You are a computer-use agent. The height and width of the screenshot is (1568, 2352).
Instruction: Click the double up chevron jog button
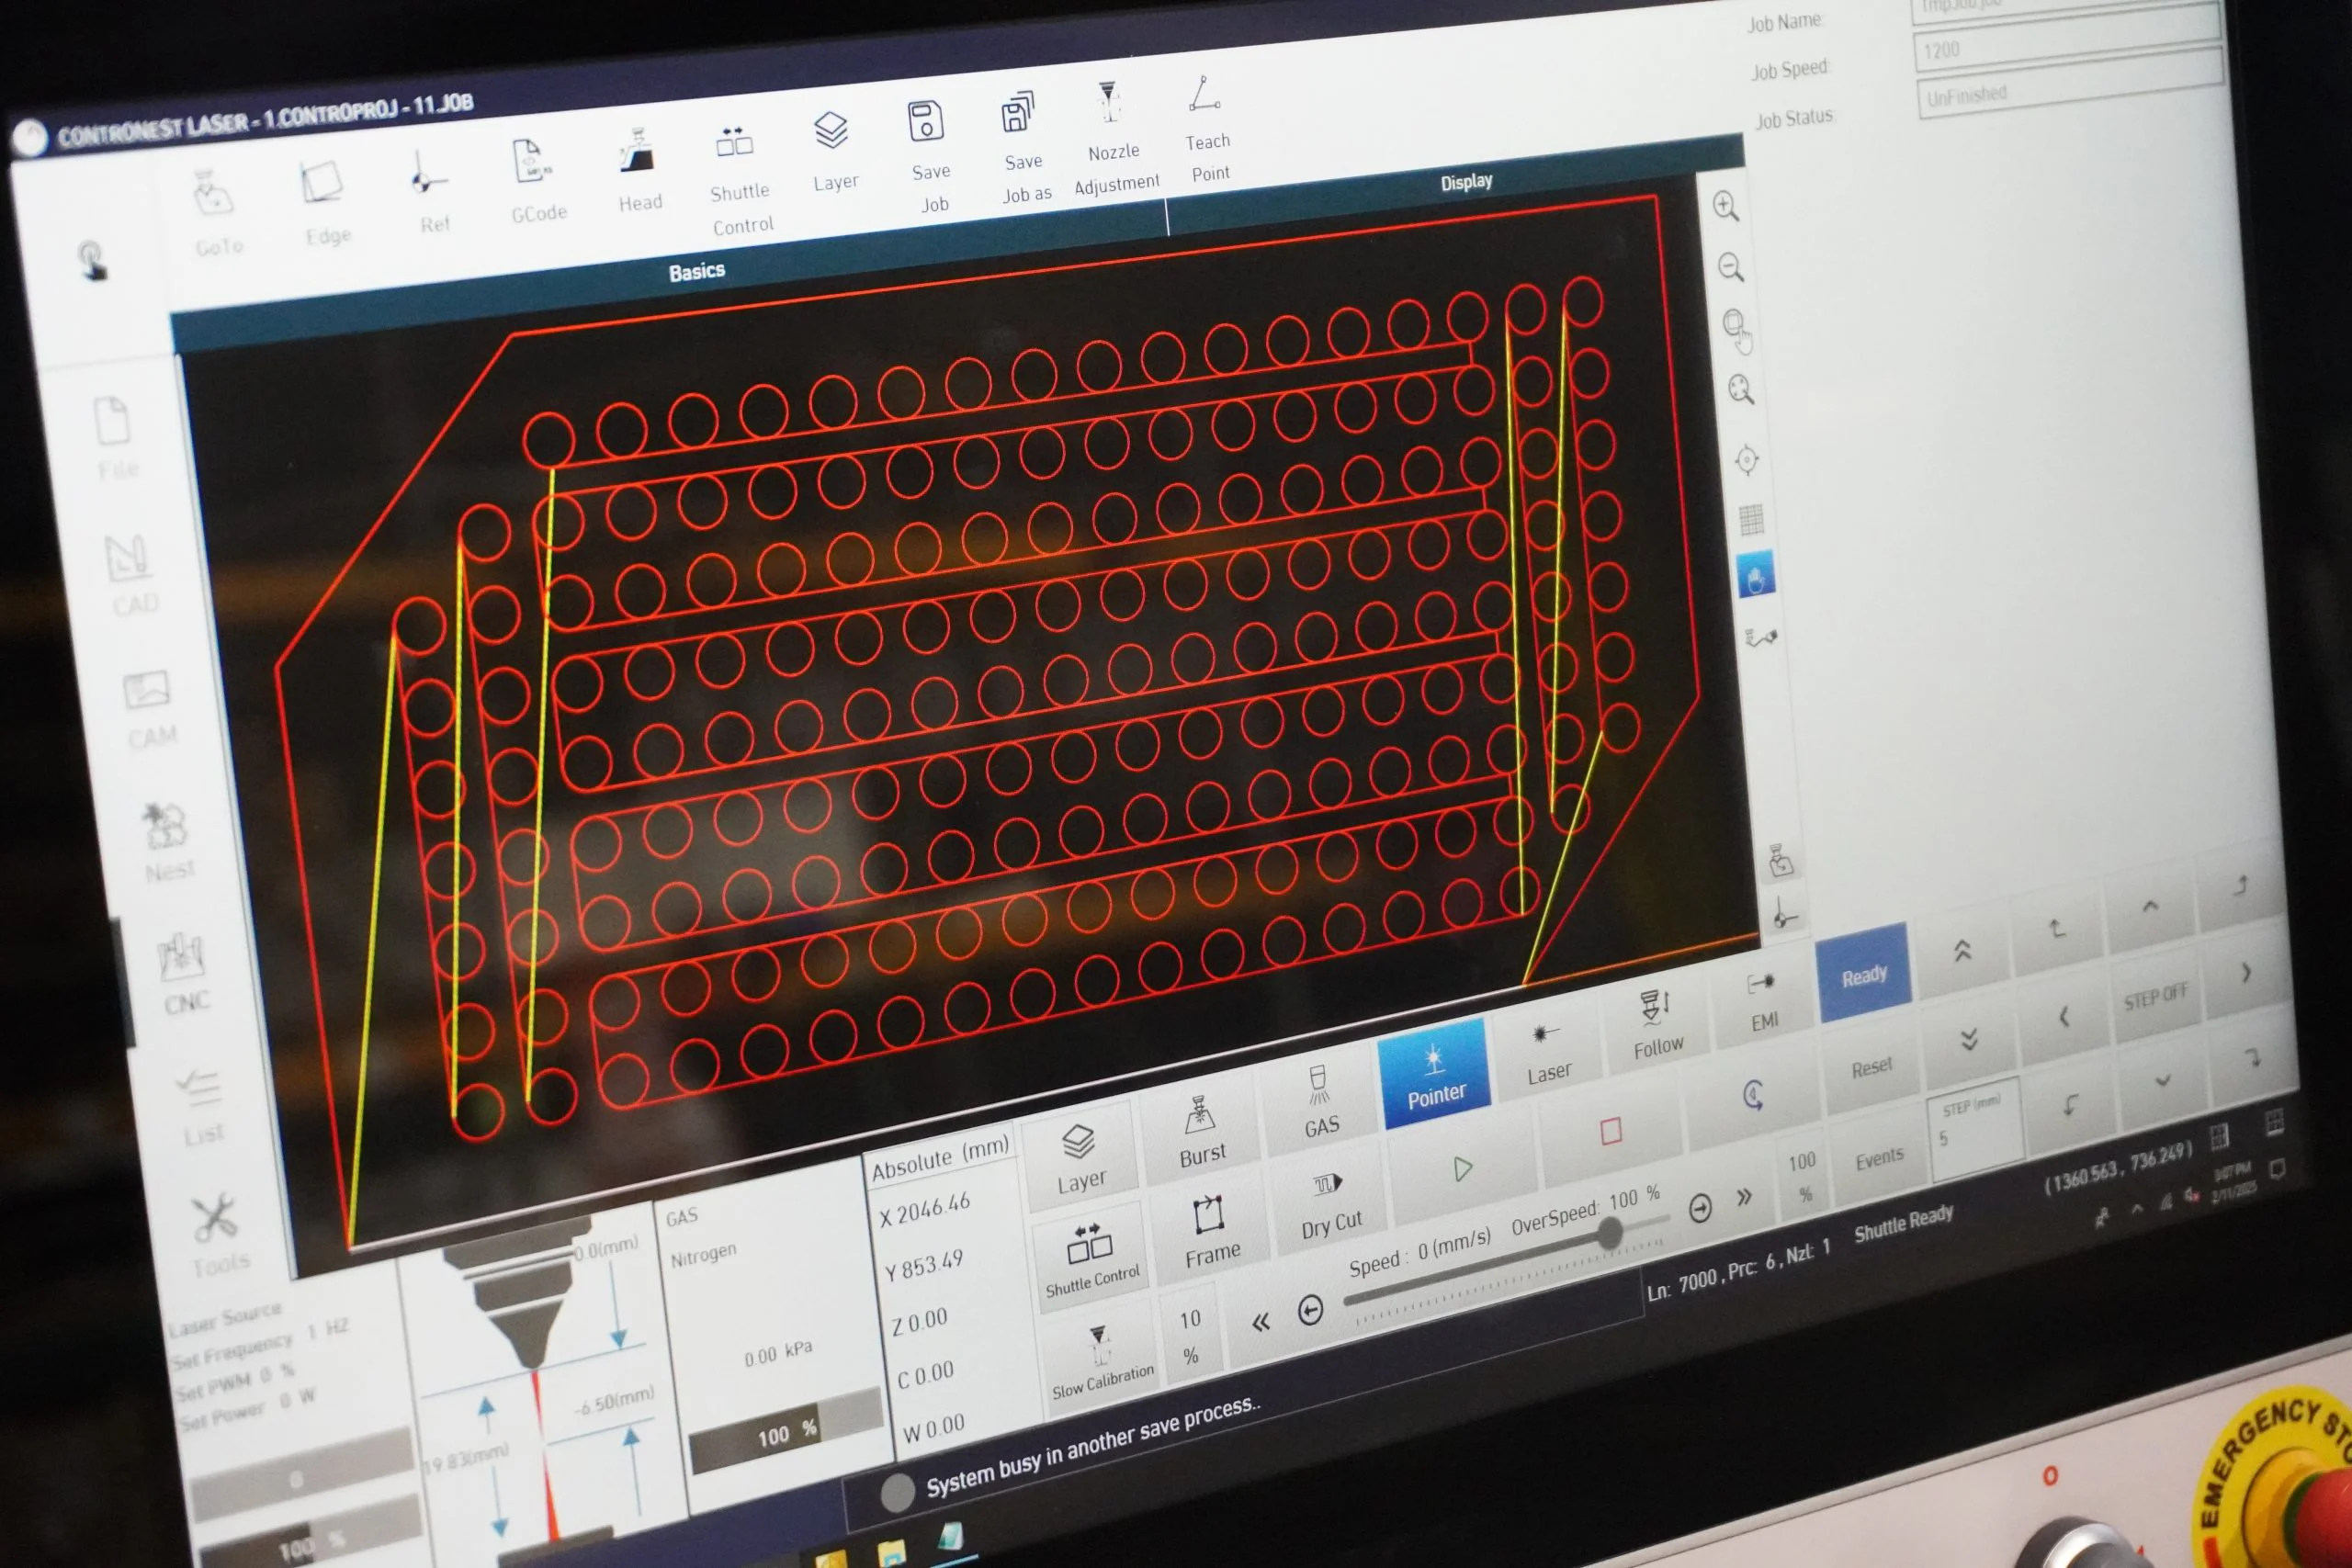tap(1962, 950)
